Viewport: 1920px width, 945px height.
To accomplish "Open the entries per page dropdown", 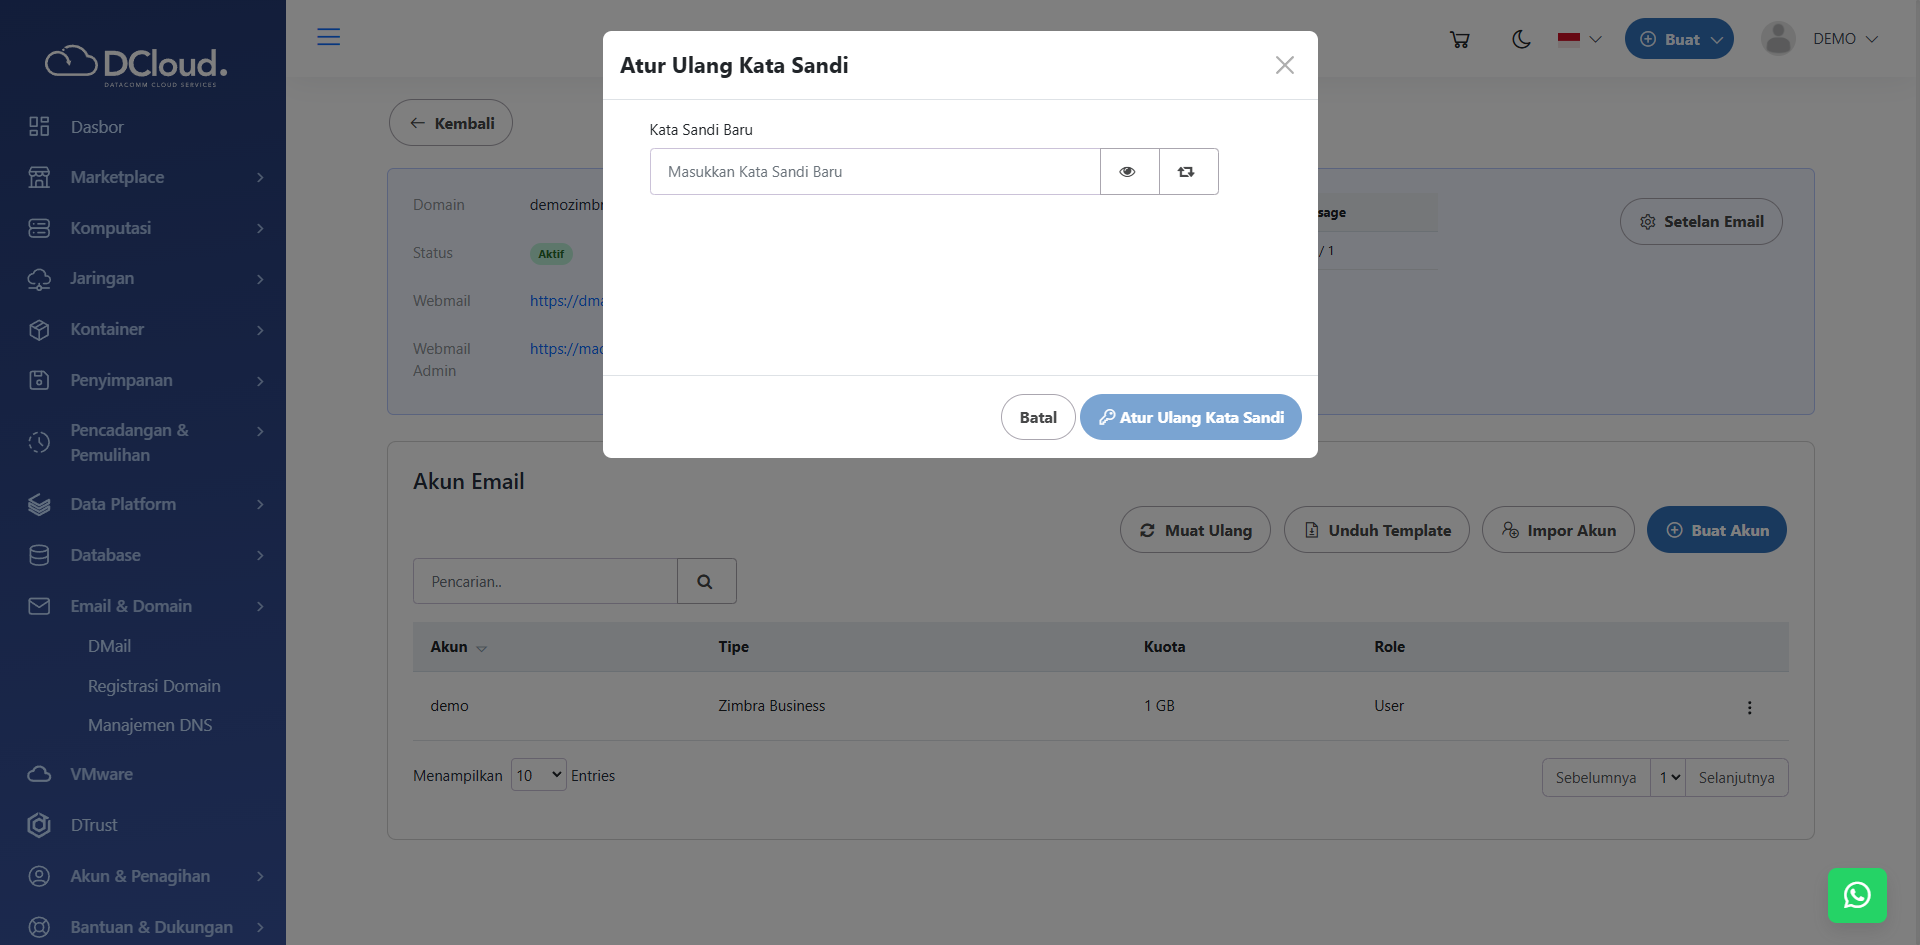I will point(538,775).
